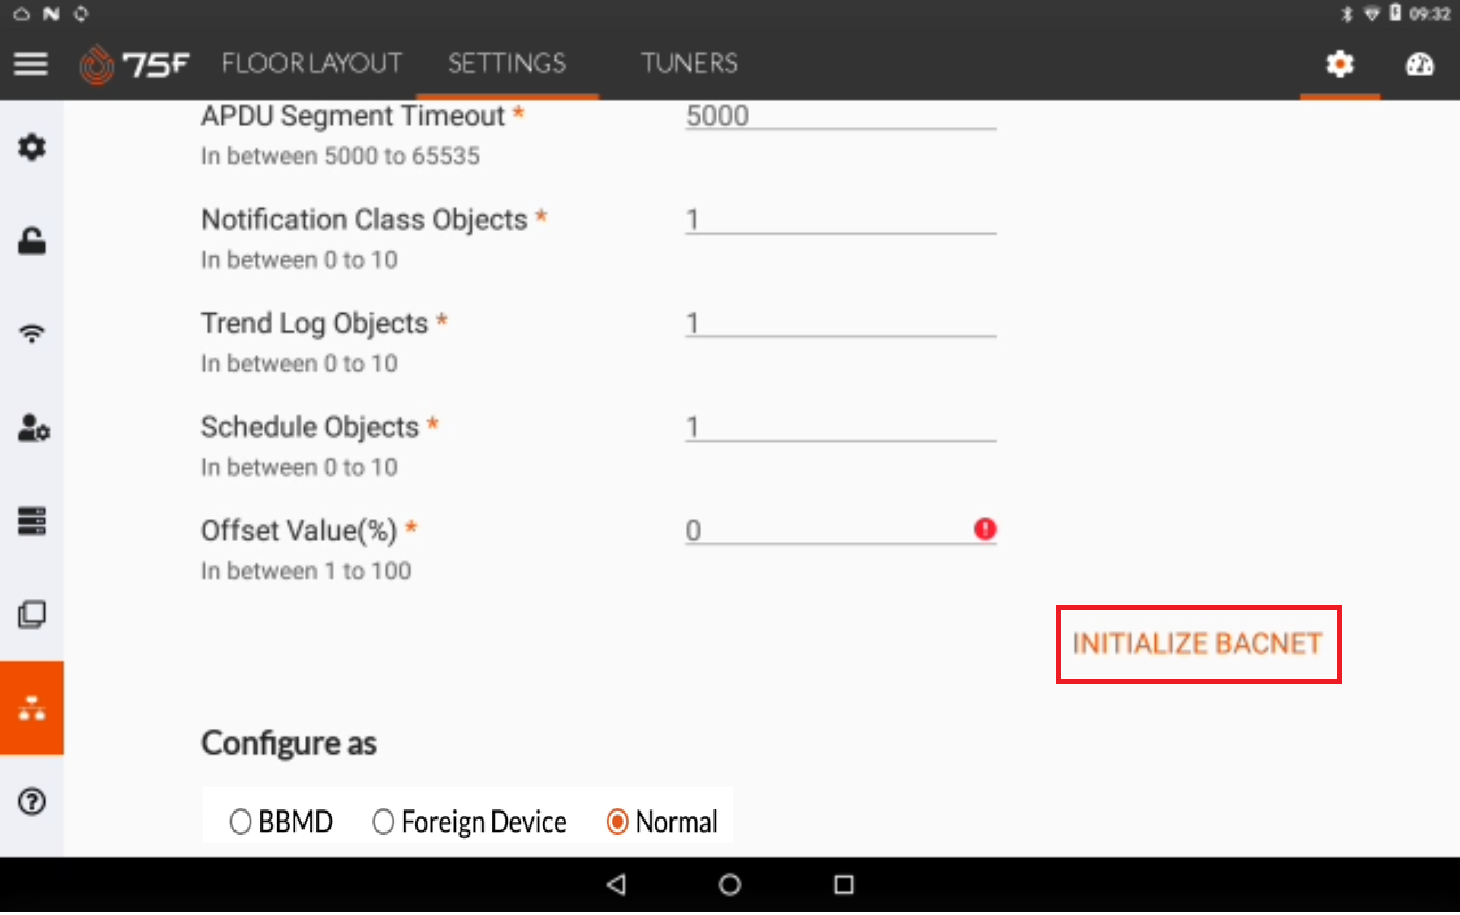1460x915 pixels.
Task: Click the Offset Value error indicator
Action: pyautogui.click(x=985, y=529)
